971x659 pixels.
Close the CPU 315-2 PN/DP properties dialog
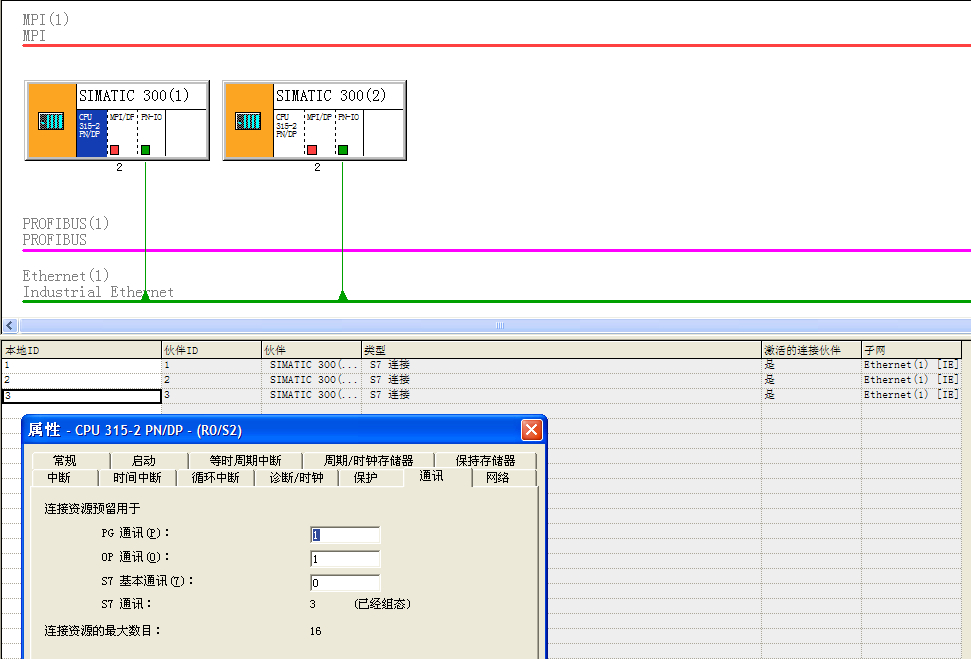click(531, 430)
